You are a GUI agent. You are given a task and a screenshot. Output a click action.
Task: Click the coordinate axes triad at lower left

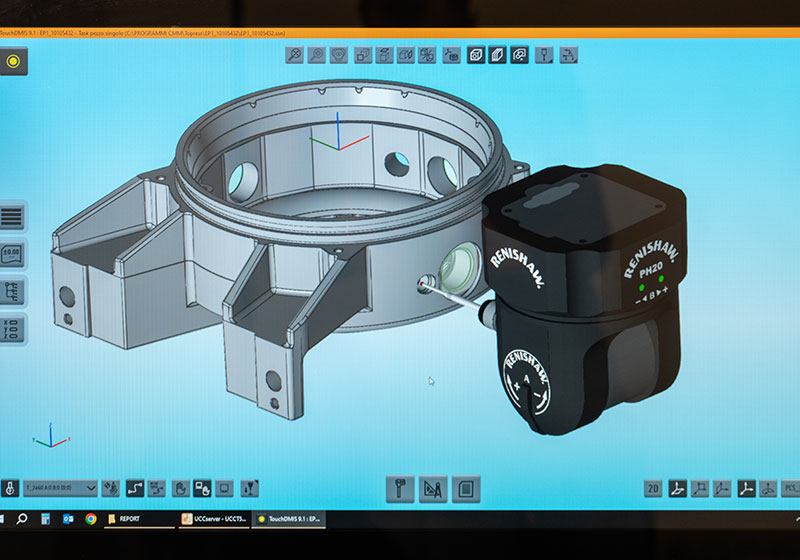[x=51, y=436]
